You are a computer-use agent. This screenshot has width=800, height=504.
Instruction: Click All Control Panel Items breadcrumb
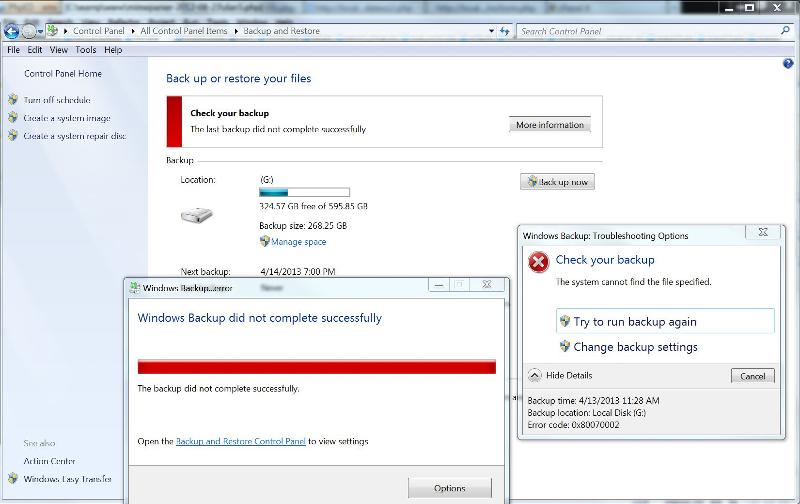pos(184,31)
